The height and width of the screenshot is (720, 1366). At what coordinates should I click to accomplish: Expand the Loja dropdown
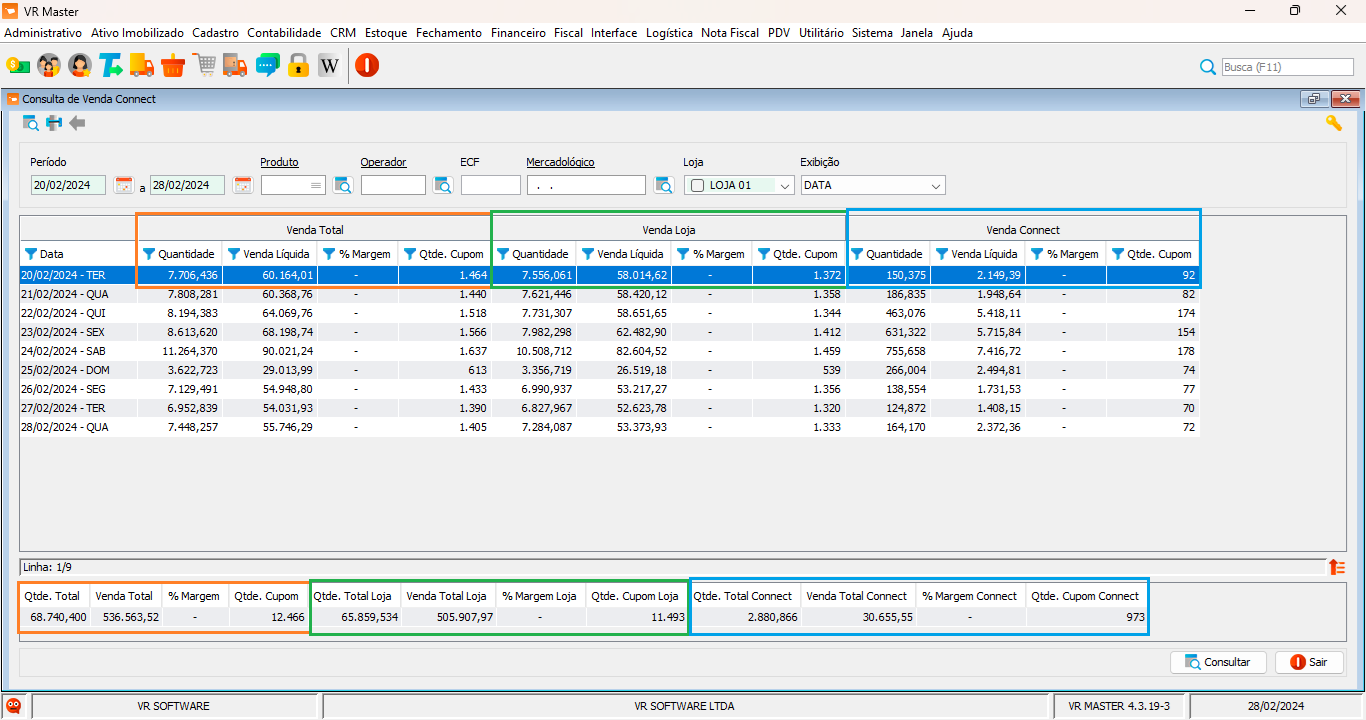click(x=785, y=185)
